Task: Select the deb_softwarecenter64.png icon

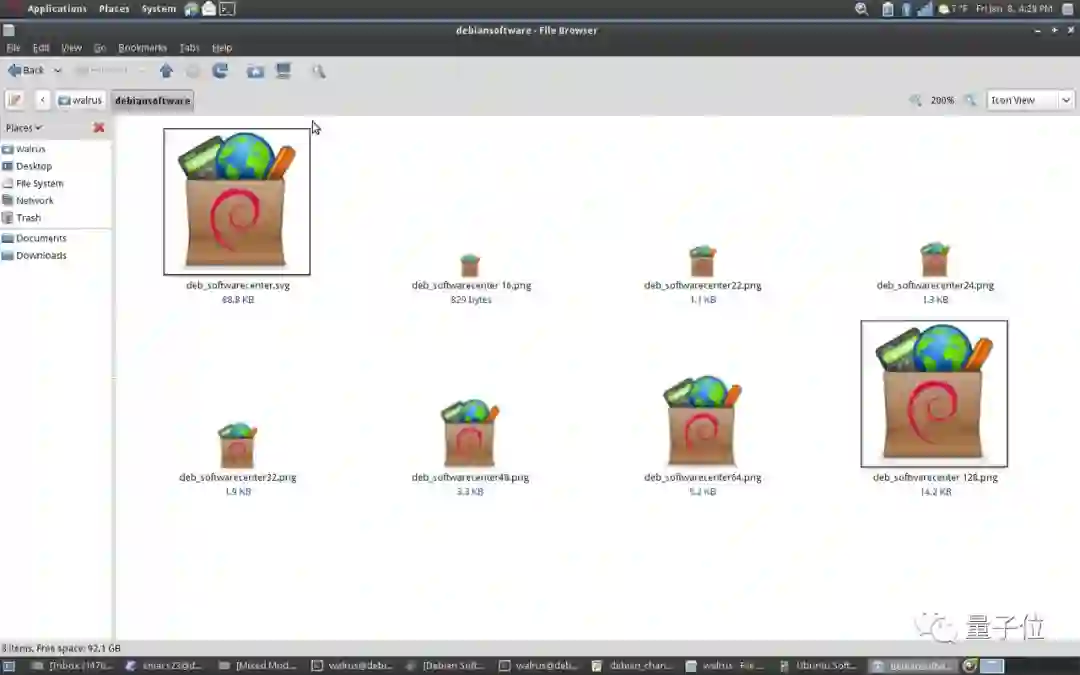Action: [702, 422]
